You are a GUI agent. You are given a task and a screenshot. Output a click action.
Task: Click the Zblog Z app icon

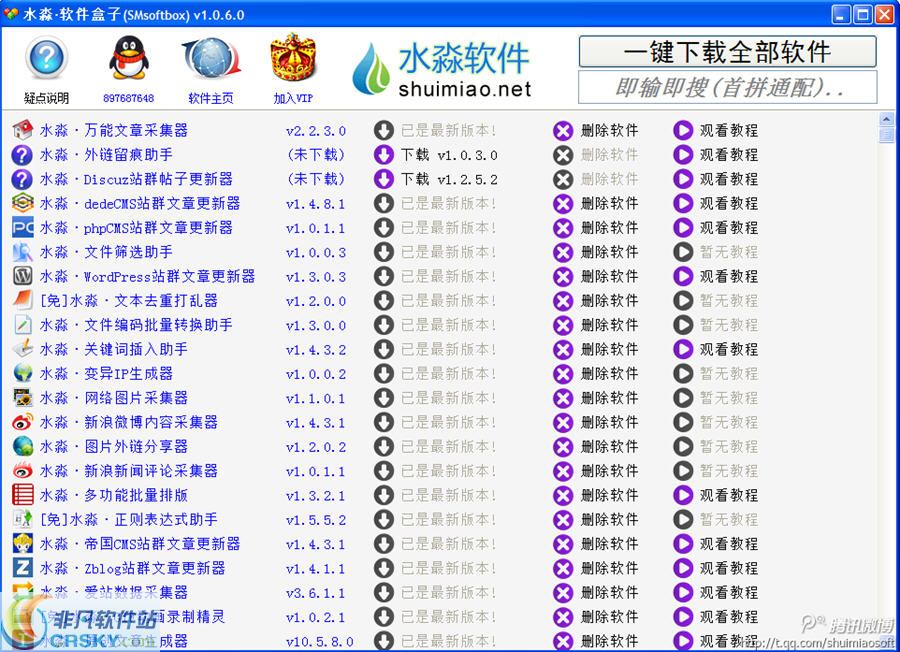coord(22,568)
